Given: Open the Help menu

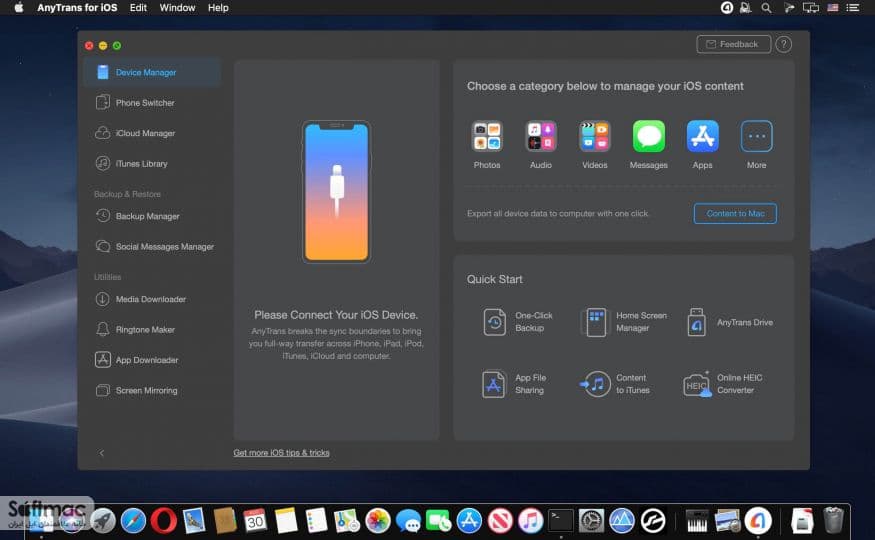Looking at the screenshot, I should 218,8.
